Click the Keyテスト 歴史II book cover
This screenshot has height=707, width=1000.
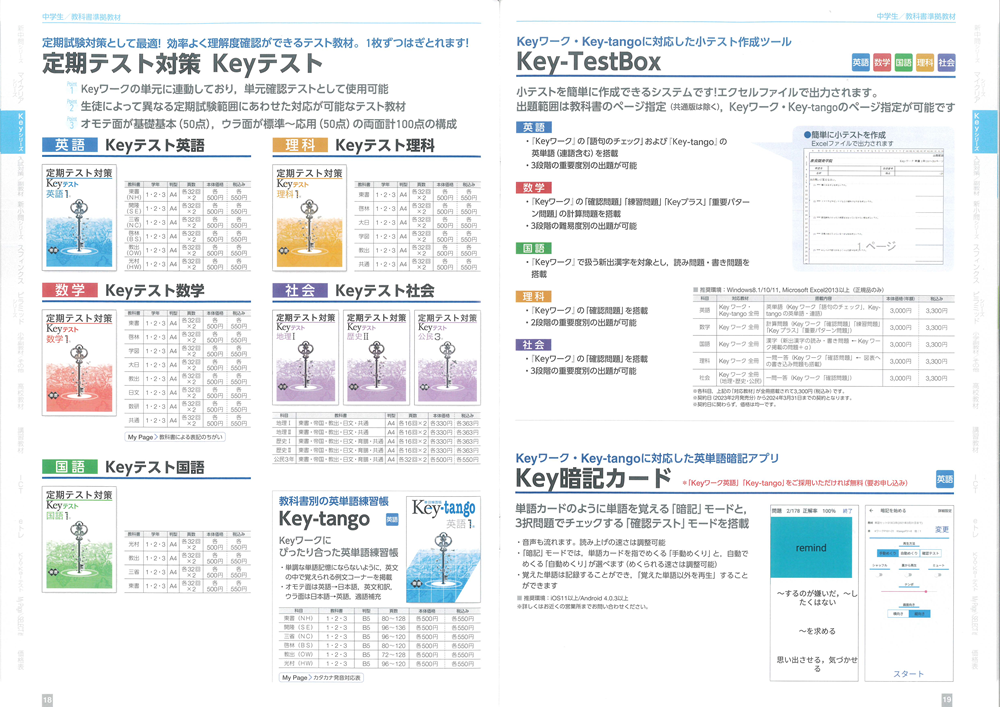tap(376, 357)
